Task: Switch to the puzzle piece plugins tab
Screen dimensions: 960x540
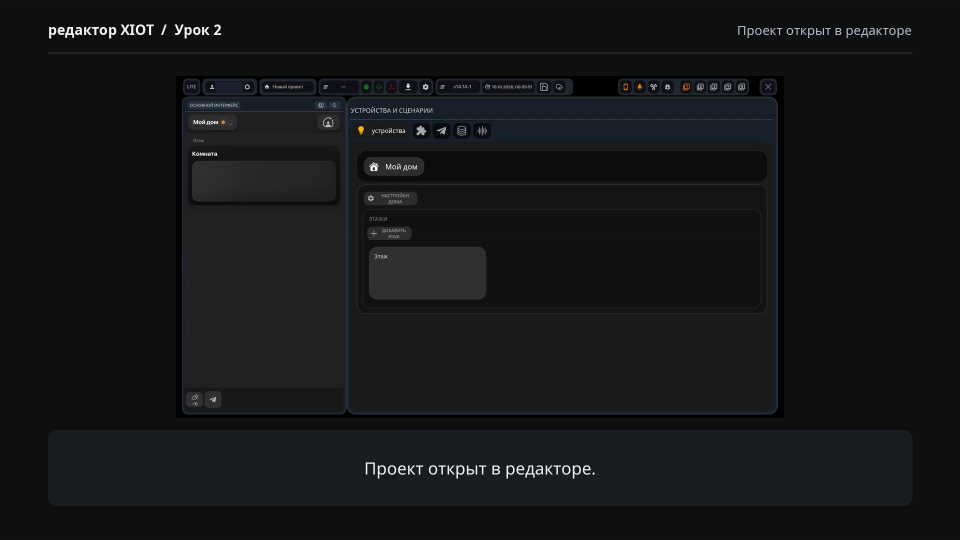Action: click(421, 130)
